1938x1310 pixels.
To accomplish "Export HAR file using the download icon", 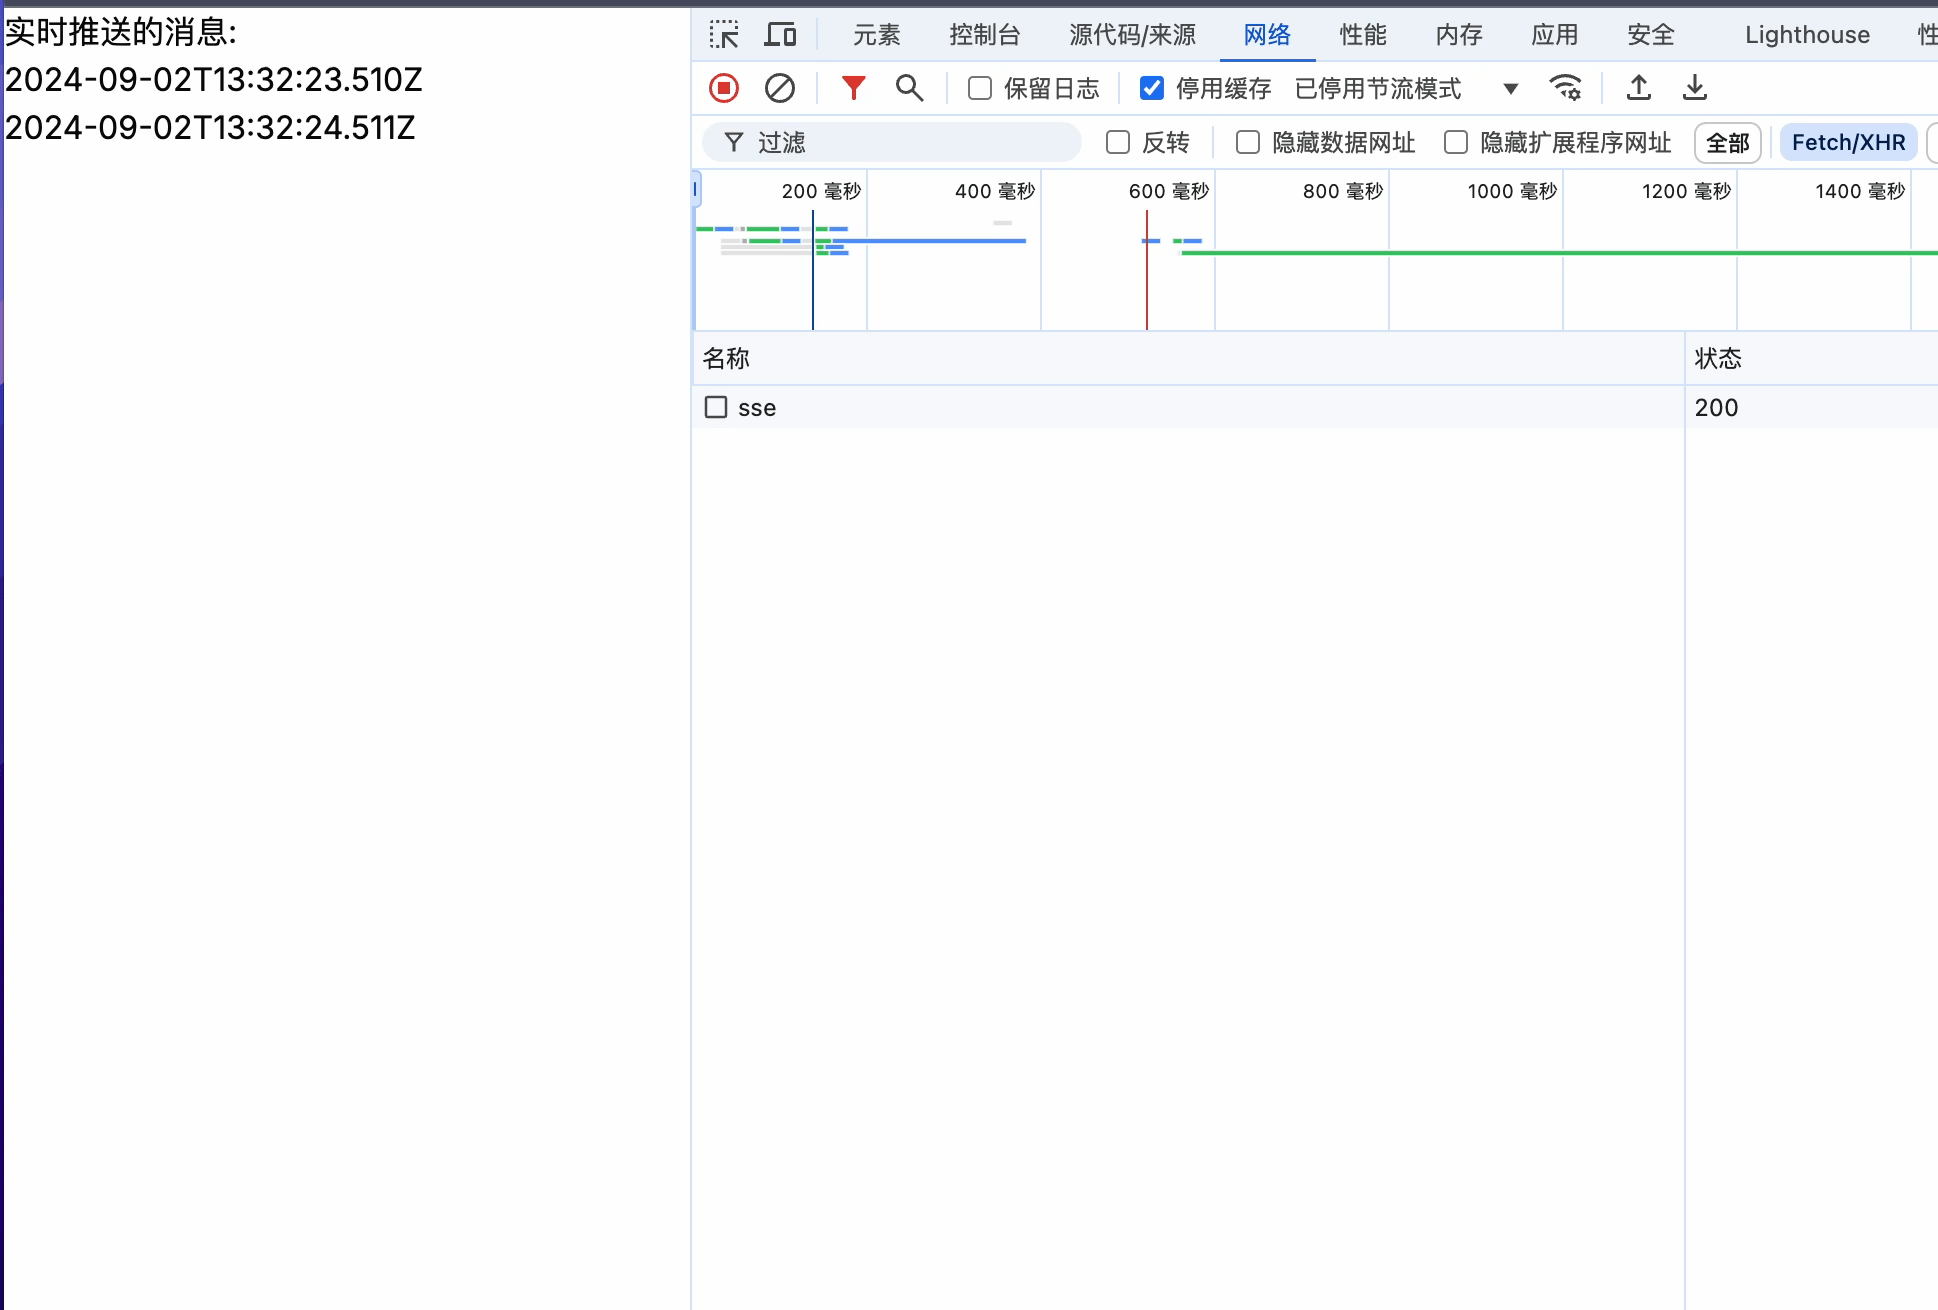I will click(1695, 88).
